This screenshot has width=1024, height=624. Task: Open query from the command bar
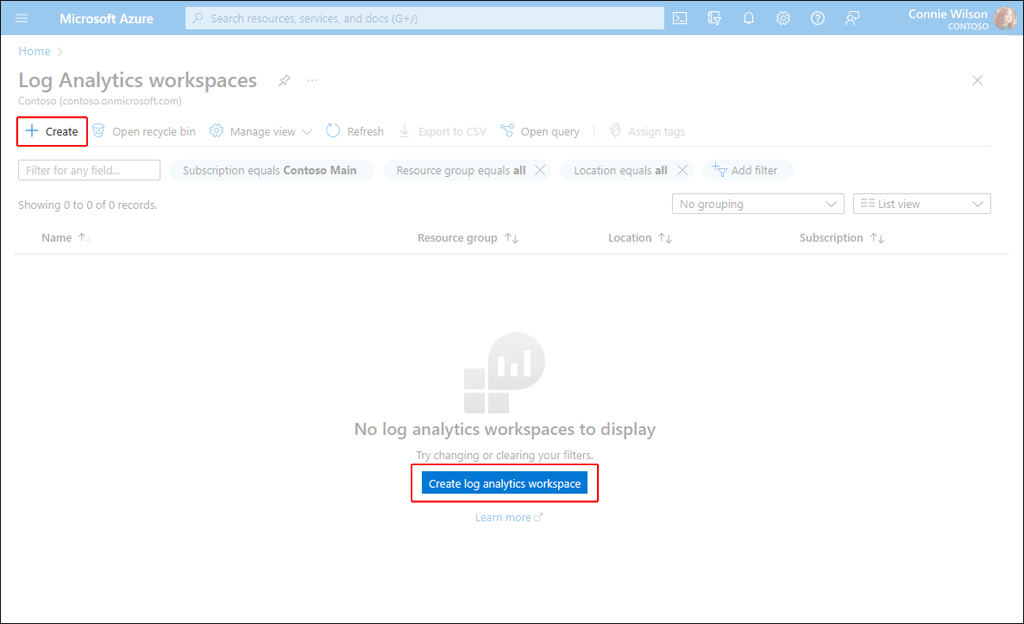coord(539,131)
